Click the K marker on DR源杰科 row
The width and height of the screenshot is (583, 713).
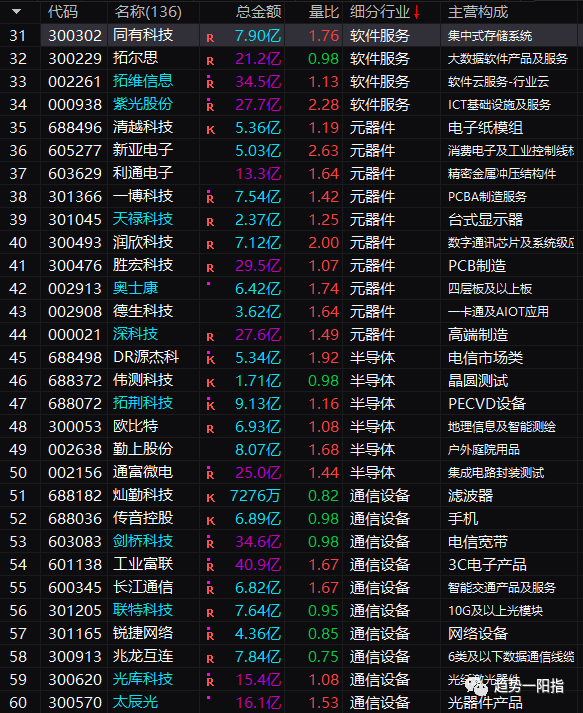click(210, 360)
